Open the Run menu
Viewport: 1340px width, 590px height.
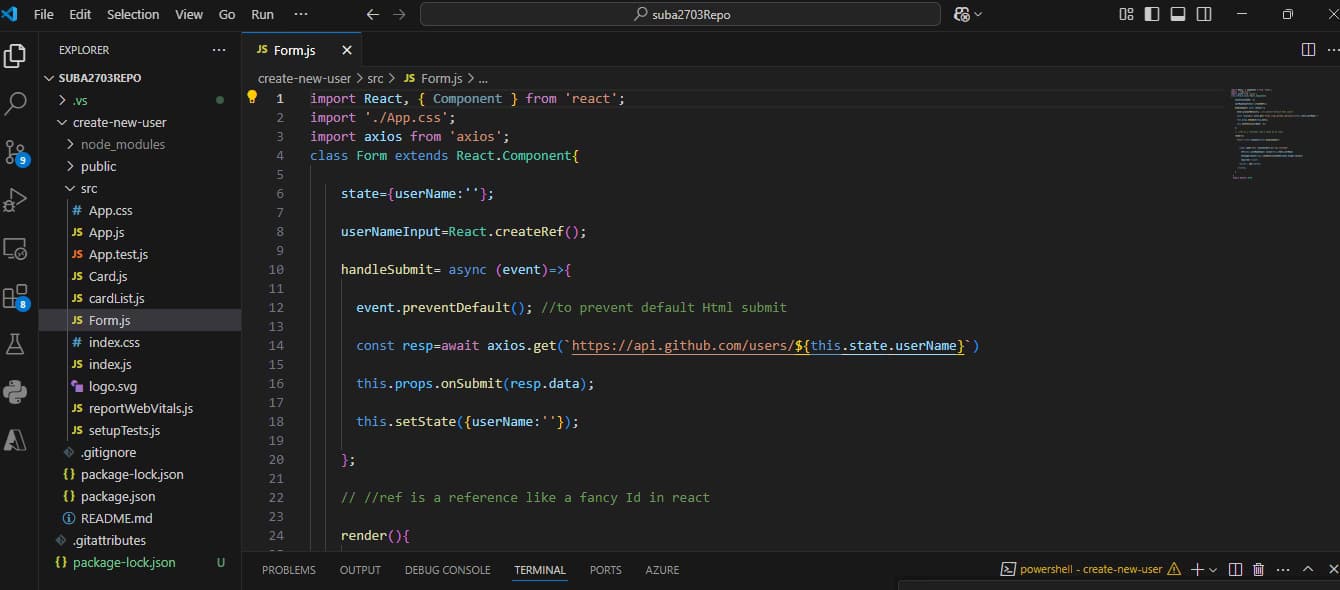pyautogui.click(x=262, y=14)
